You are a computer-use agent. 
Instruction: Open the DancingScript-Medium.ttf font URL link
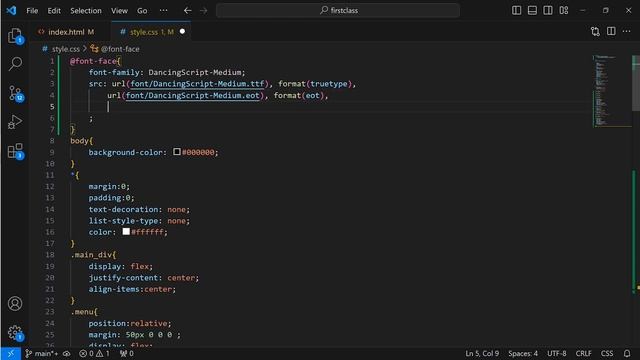[x=198, y=84]
